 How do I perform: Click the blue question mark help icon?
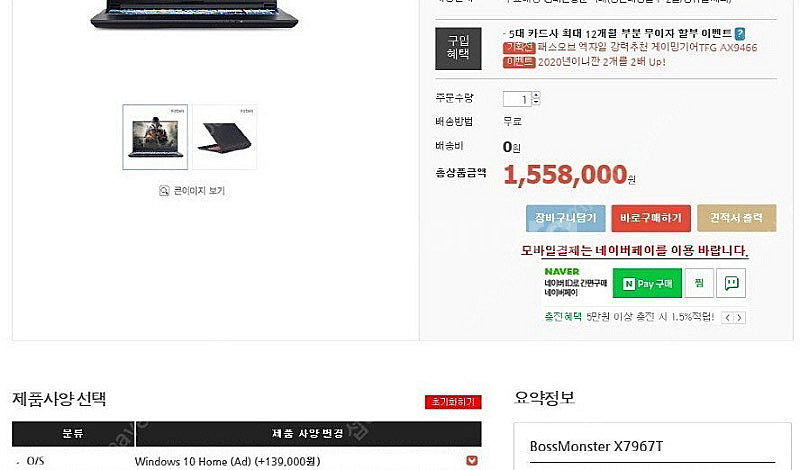(739, 34)
